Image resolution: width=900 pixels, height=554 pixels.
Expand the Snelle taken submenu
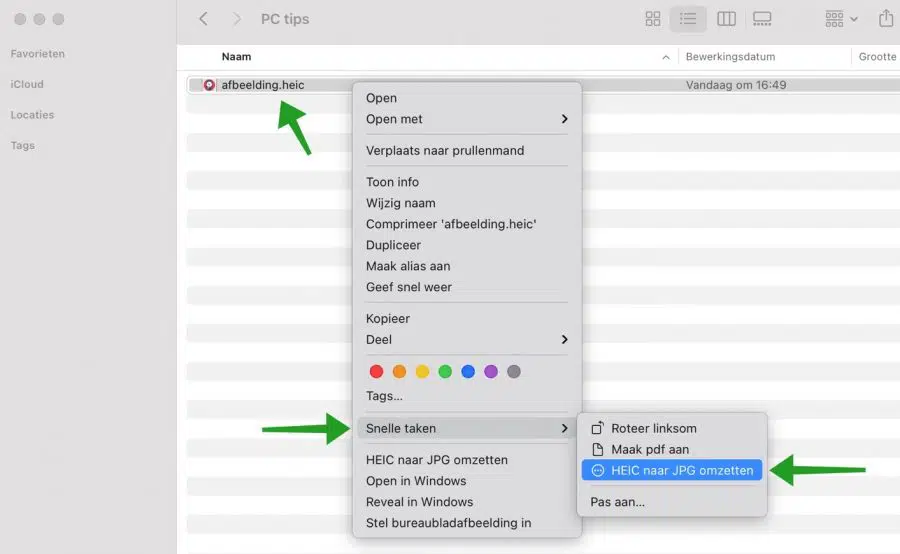[x=467, y=428]
